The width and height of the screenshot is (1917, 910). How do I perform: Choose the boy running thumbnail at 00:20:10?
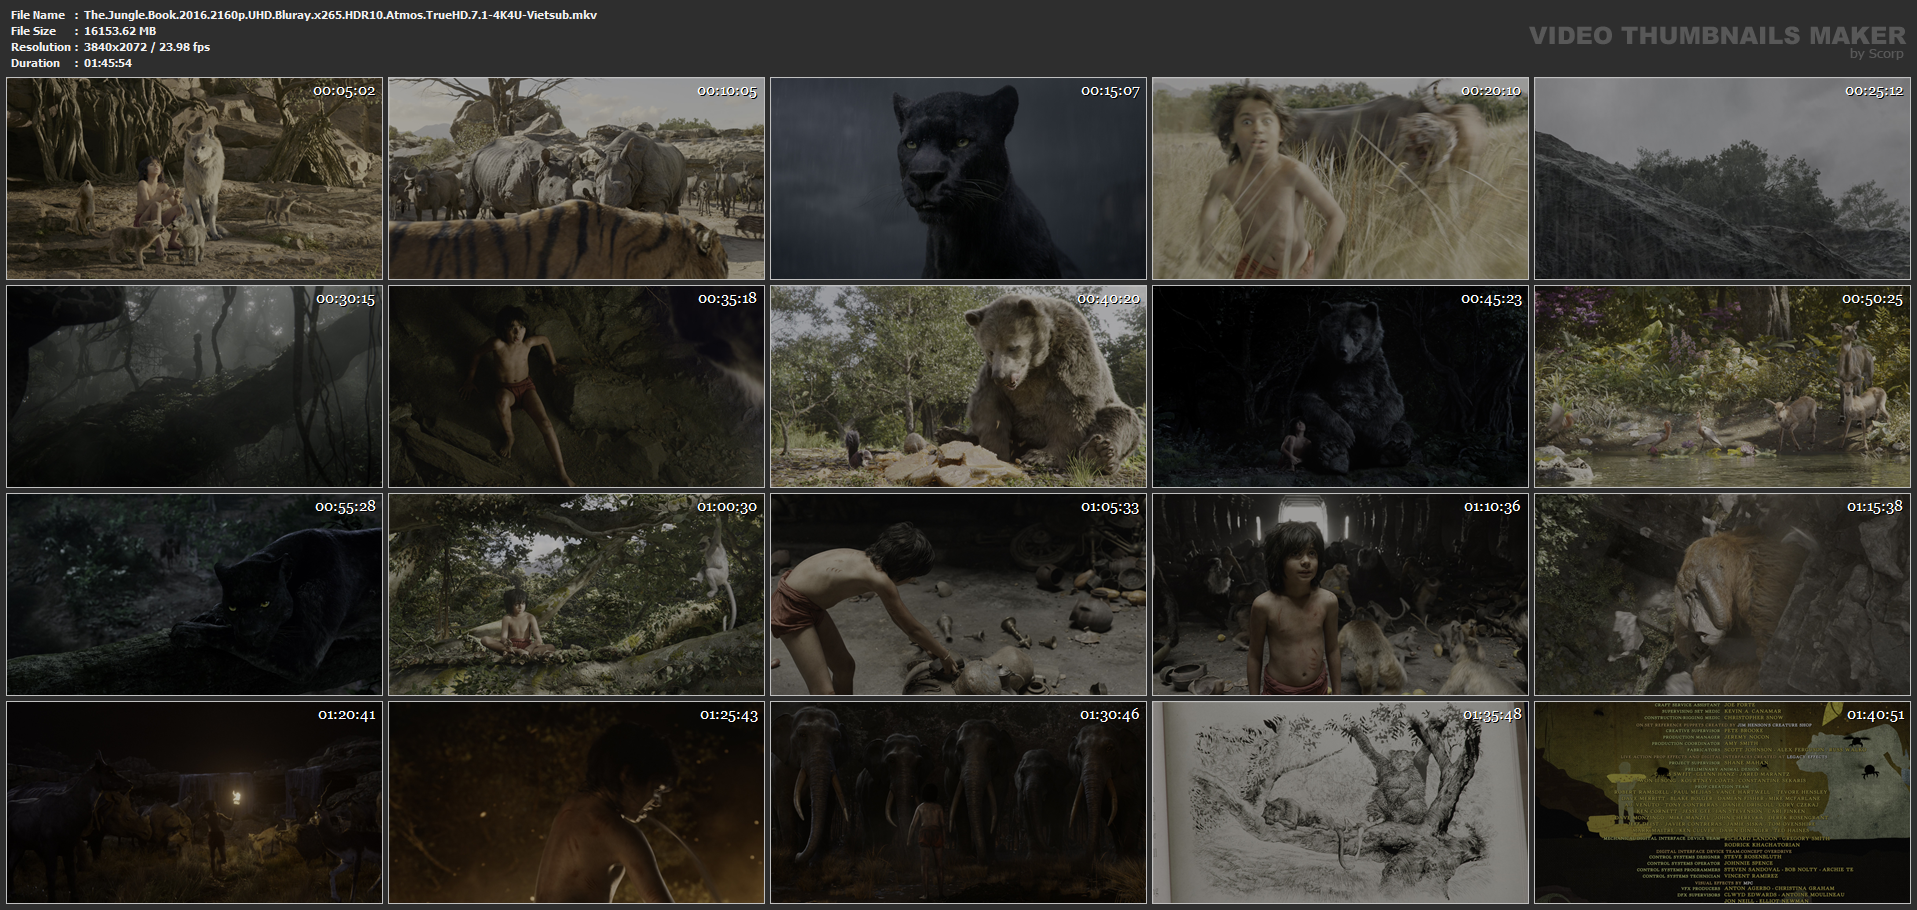(1340, 179)
